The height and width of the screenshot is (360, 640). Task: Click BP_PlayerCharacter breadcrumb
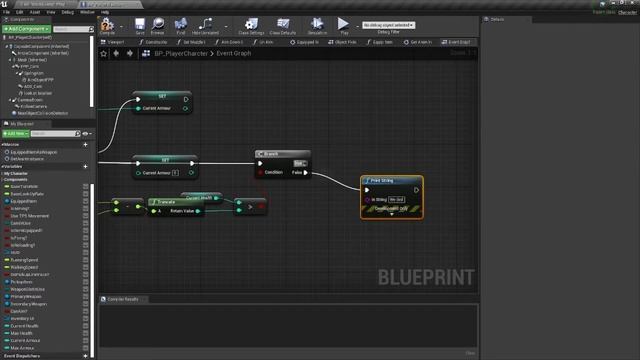point(181,53)
